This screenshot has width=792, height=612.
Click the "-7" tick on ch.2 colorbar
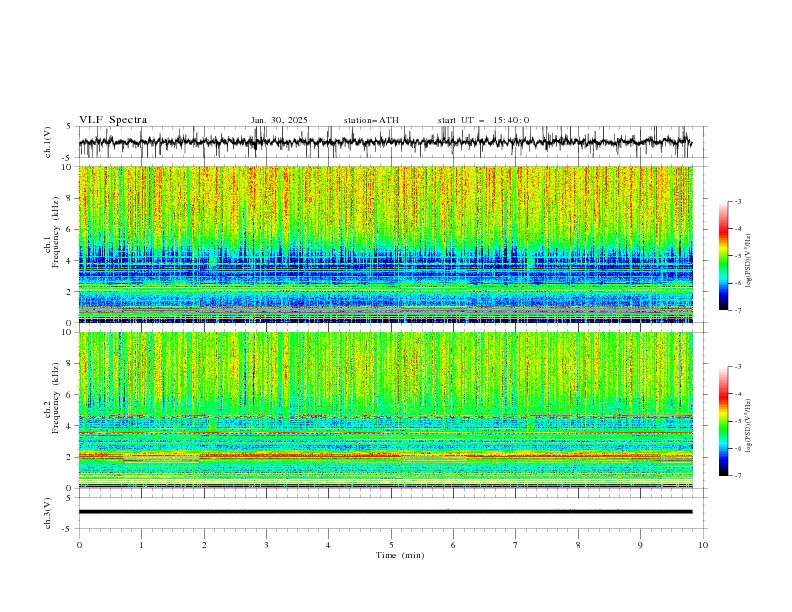(737, 476)
